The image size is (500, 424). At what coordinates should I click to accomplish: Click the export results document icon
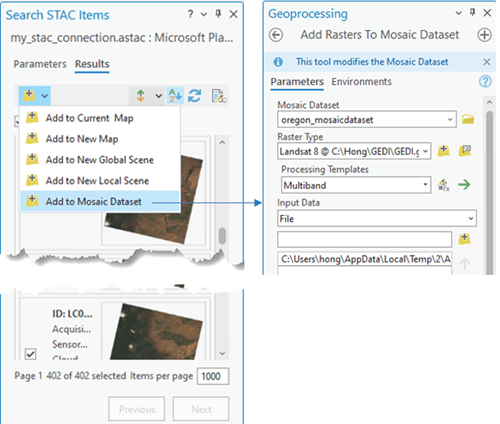click(219, 96)
